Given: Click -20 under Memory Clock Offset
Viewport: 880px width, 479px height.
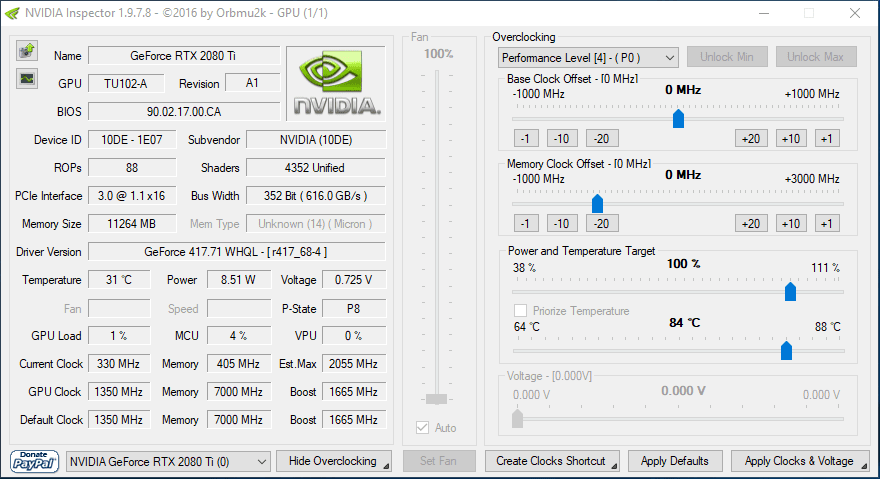Looking at the screenshot, I should (x=602, y=223).
